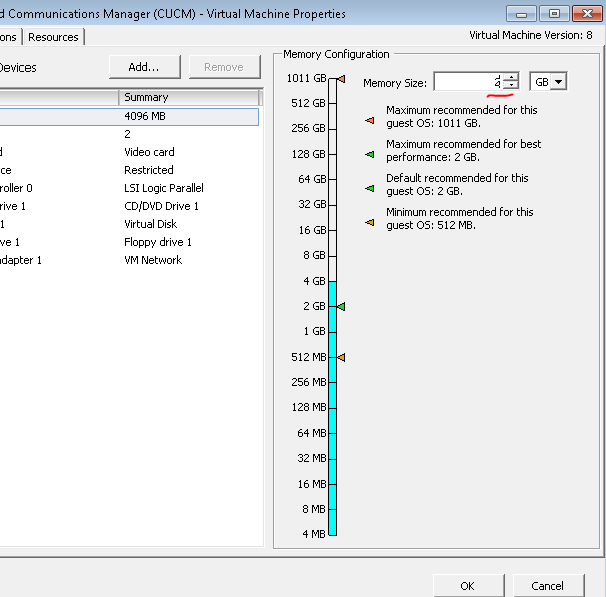Image resolution: width=606 pixels, height=597 pixels.
Task: Click the 4 GB label on memory scale
Action: [314, 281]
